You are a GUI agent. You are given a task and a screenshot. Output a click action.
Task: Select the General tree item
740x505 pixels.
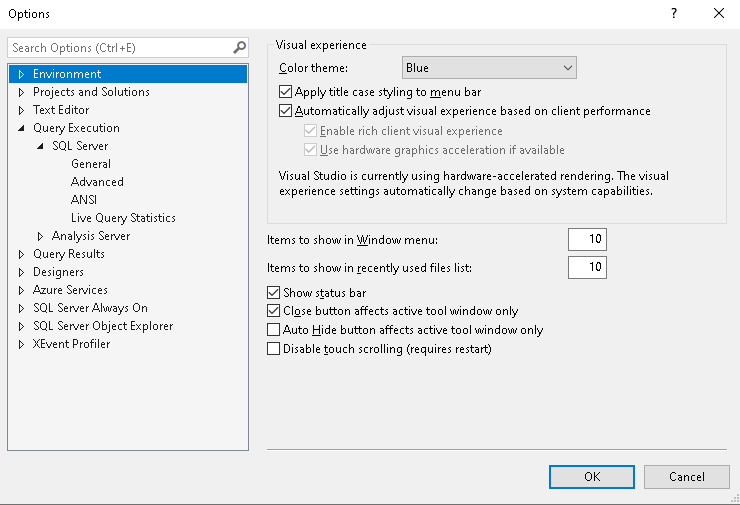click(x=91, y=164)
